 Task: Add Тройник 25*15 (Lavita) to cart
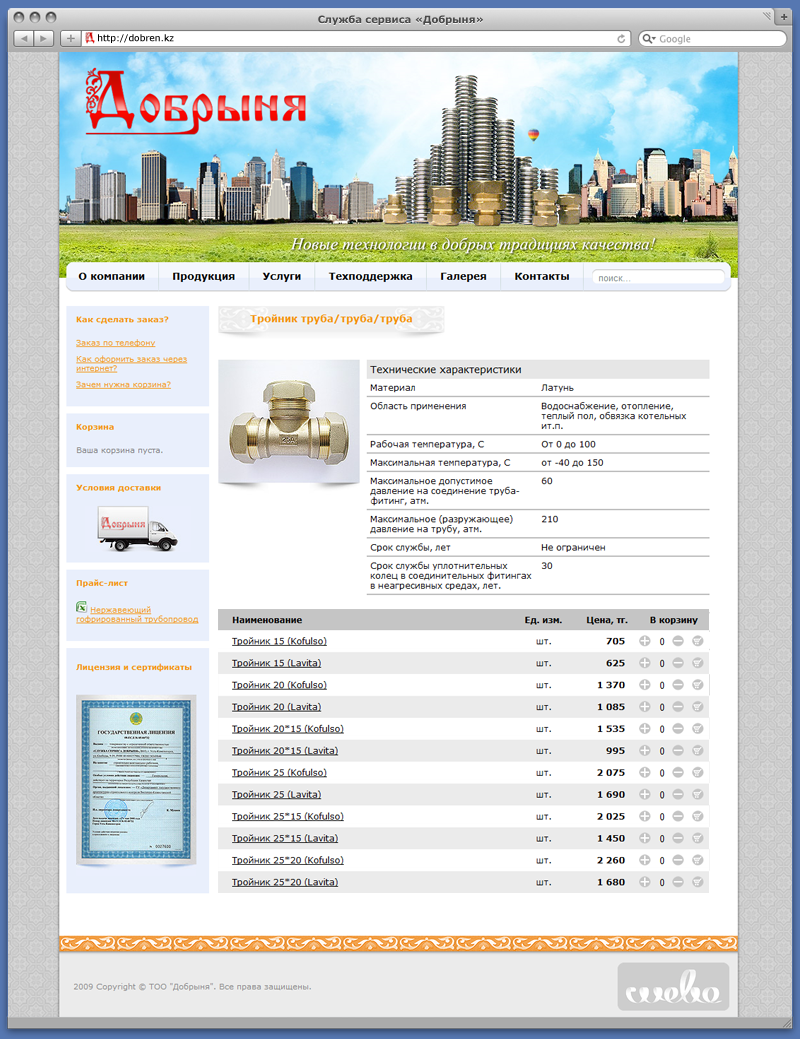click(697, 838)
